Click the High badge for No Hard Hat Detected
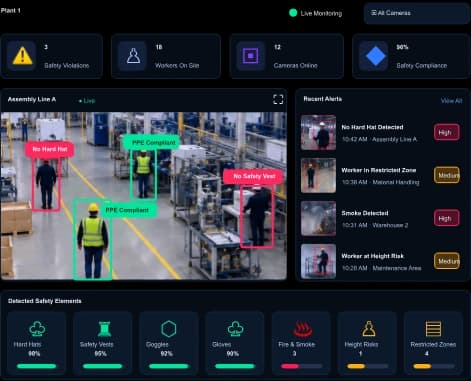This screenshot has width=471, height=381. (446, 132)
